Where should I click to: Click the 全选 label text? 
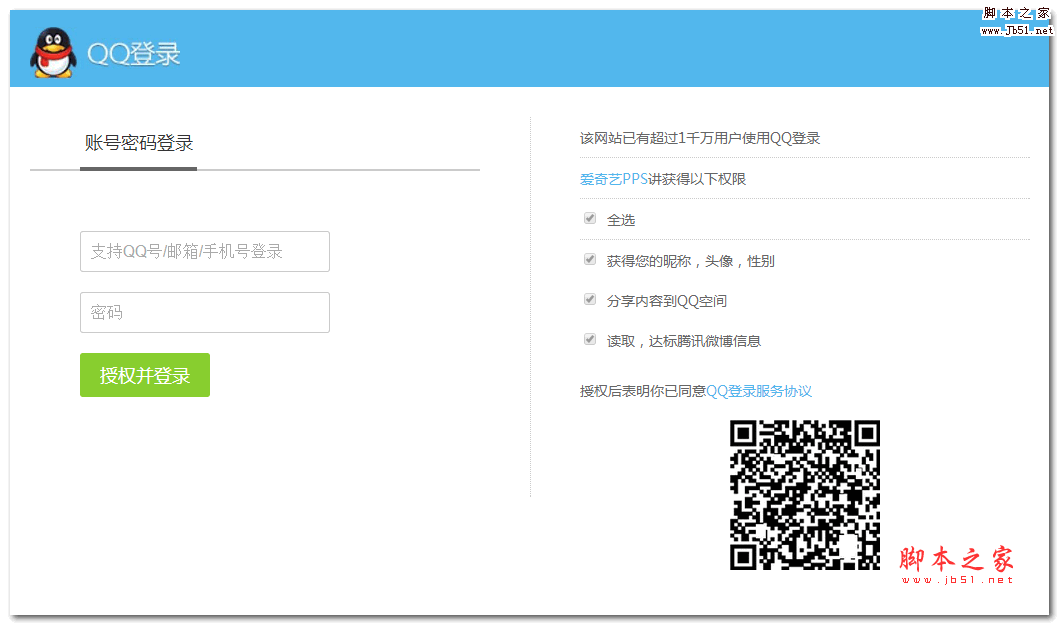tap(621, 220)
